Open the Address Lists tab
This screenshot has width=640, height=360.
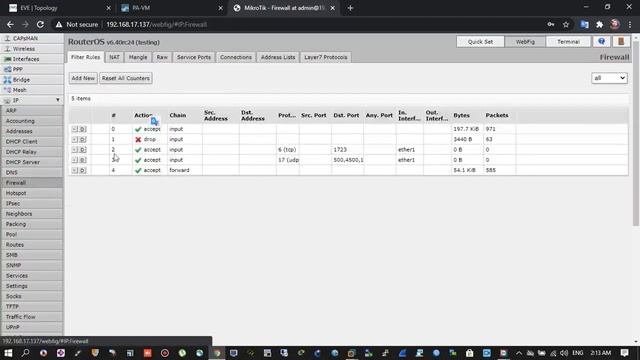coord(278,57)
